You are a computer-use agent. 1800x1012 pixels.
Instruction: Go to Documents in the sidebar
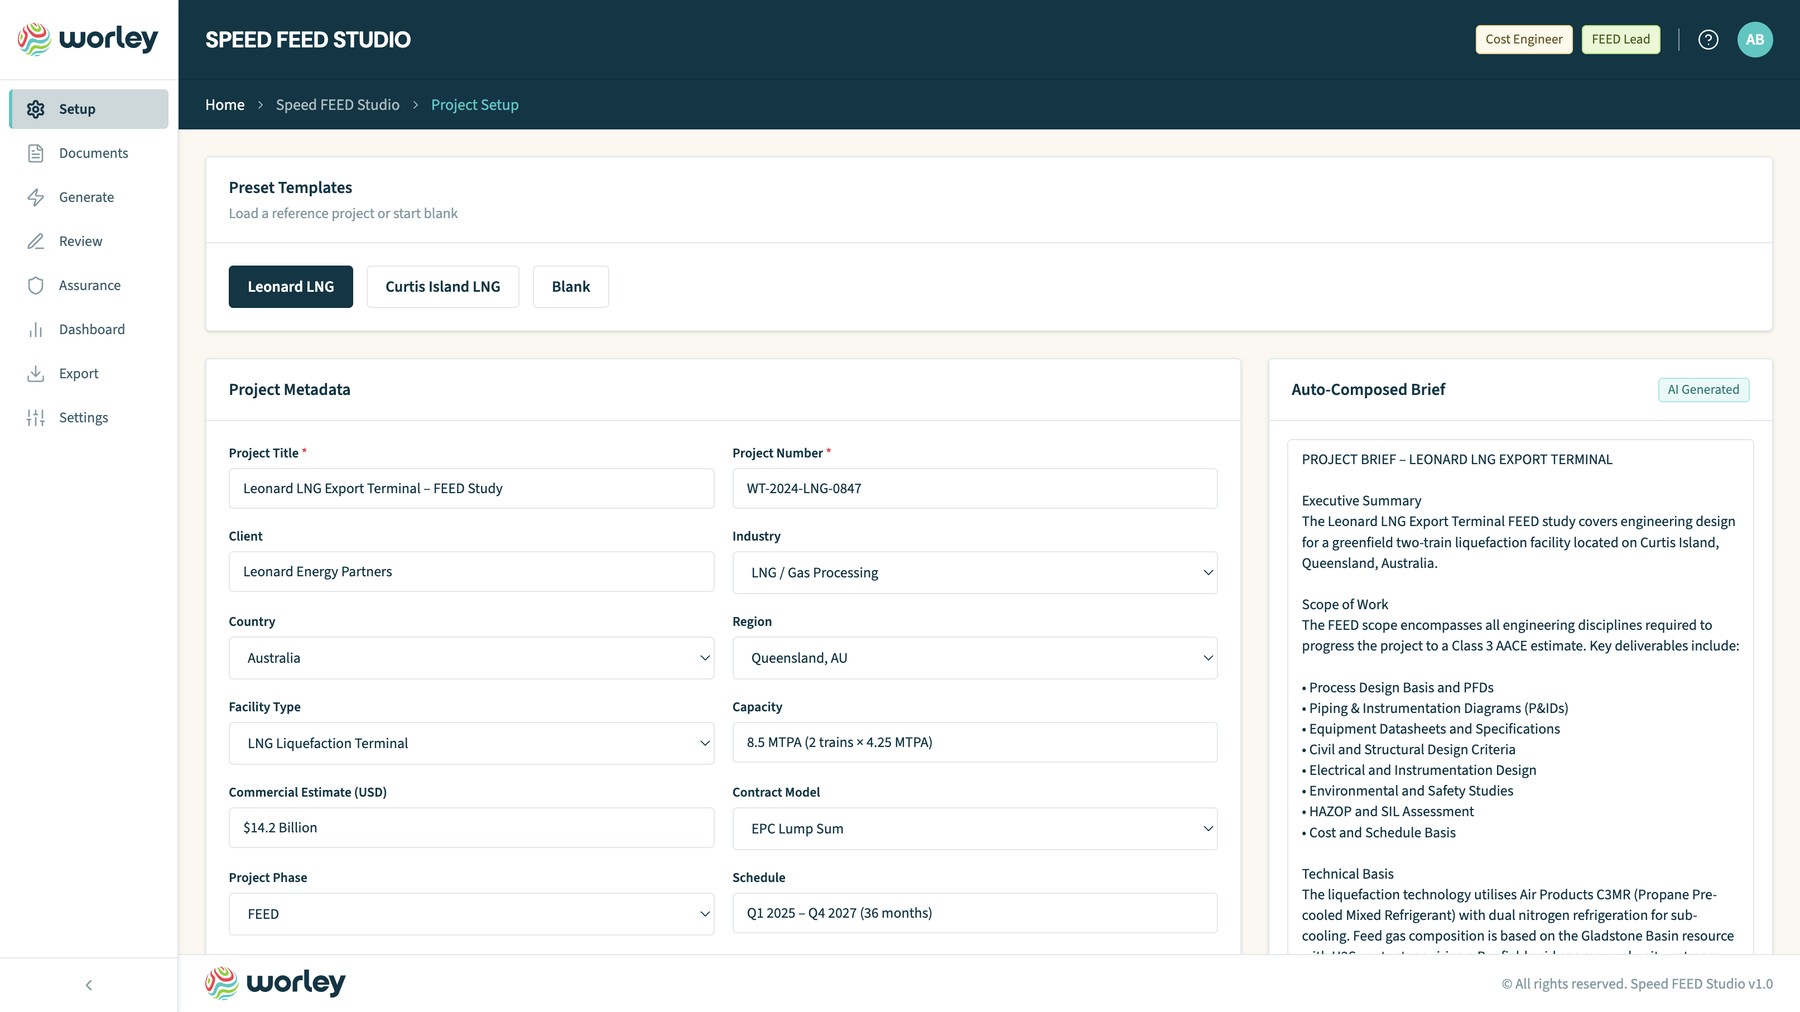pyautogui.click(x=89, y=153)
